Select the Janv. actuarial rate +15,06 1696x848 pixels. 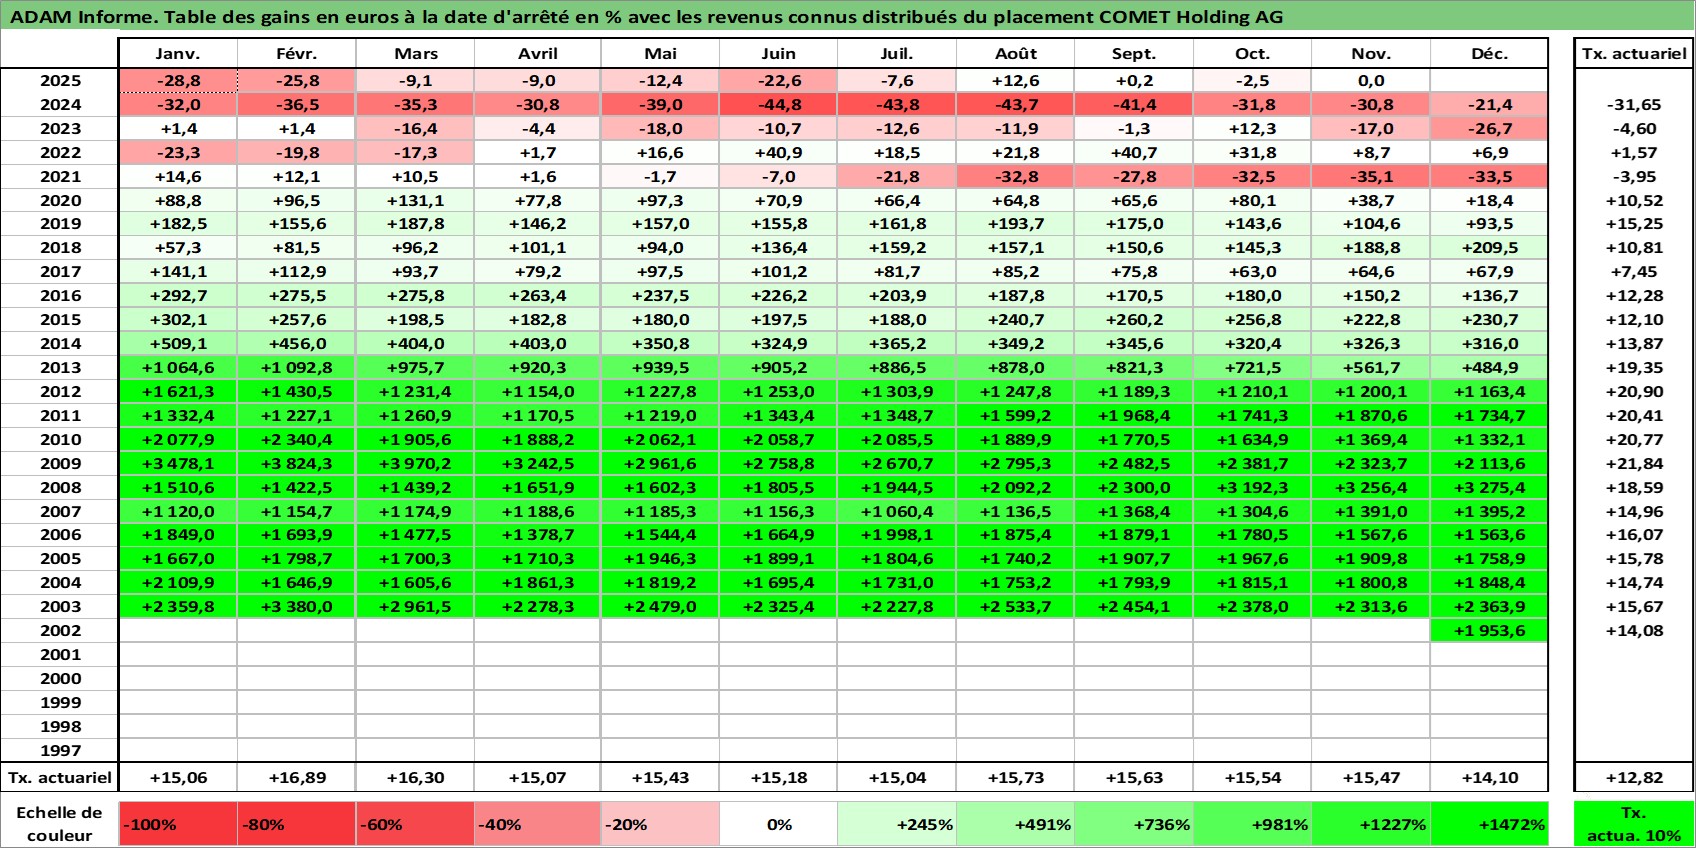coord(178,777)
